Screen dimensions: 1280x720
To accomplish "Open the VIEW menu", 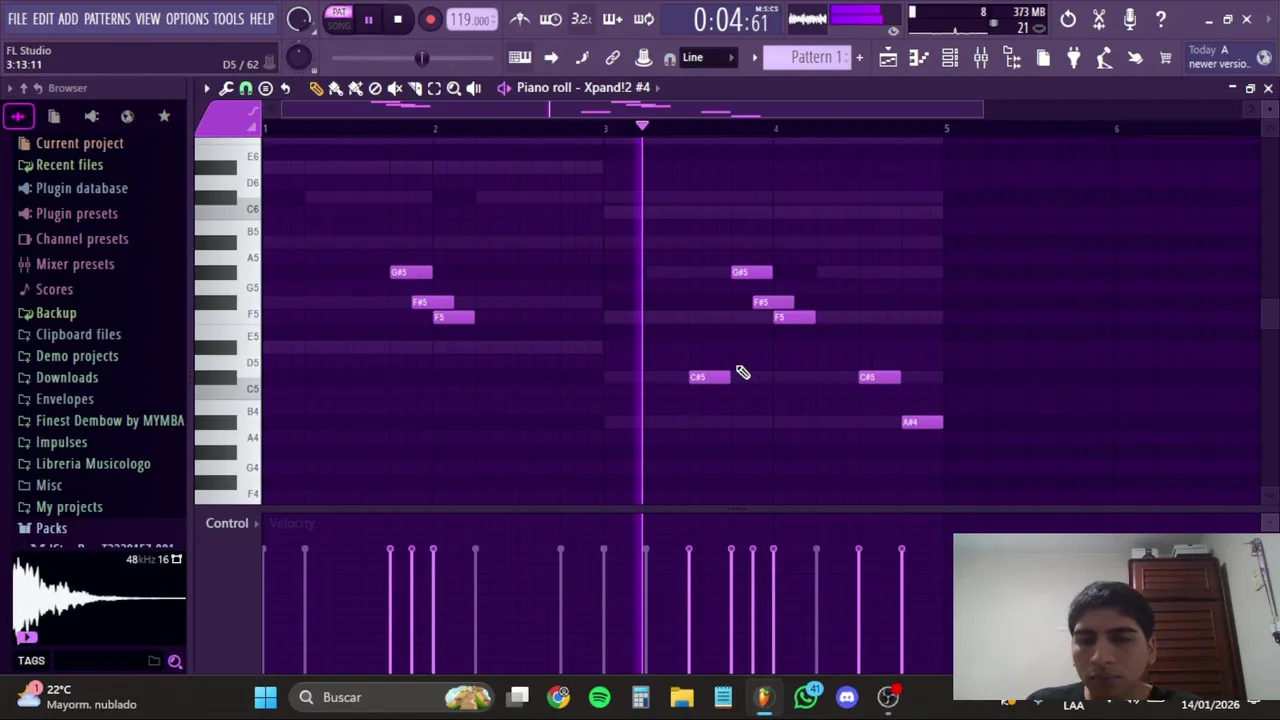I will click(148, 19).
